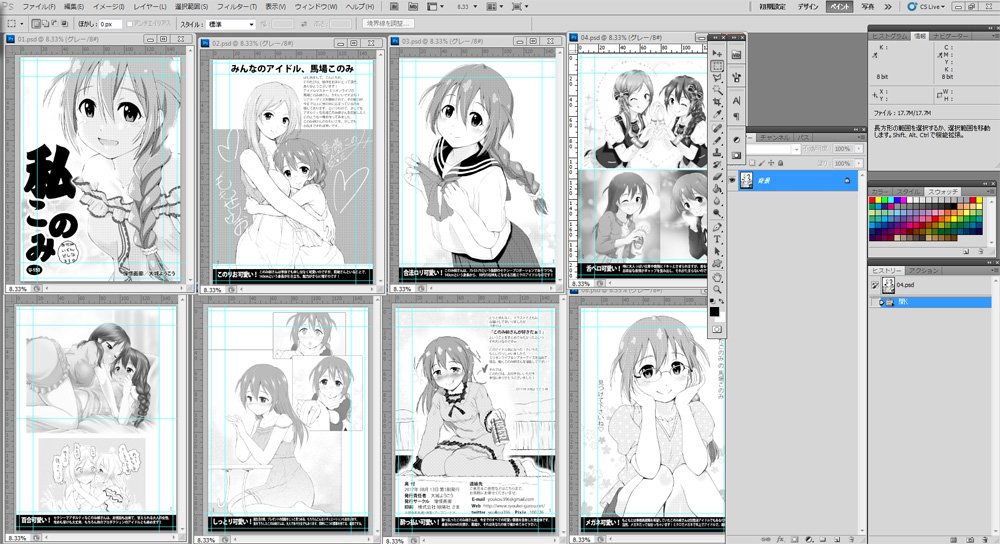Switch to the ヒストグラム tab

[889, 36]
